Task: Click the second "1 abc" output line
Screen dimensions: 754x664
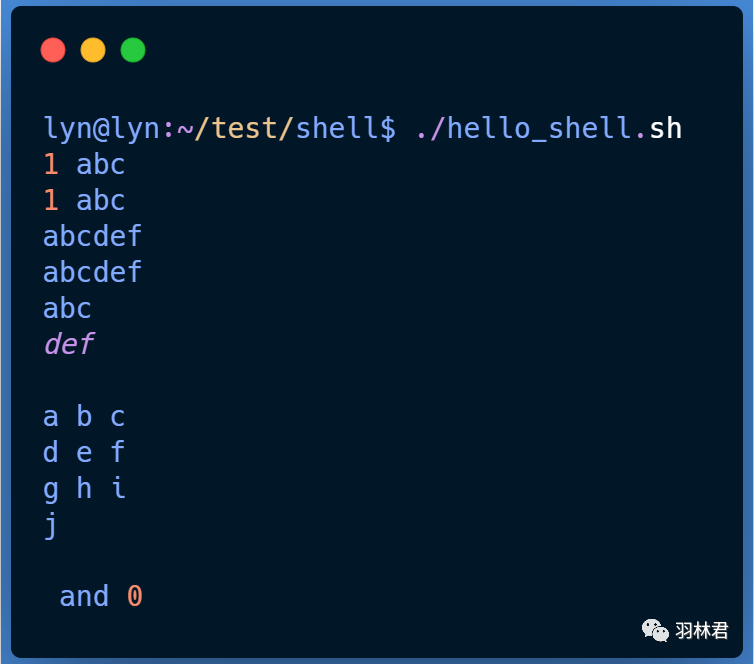Action: [x=84, y=200]
